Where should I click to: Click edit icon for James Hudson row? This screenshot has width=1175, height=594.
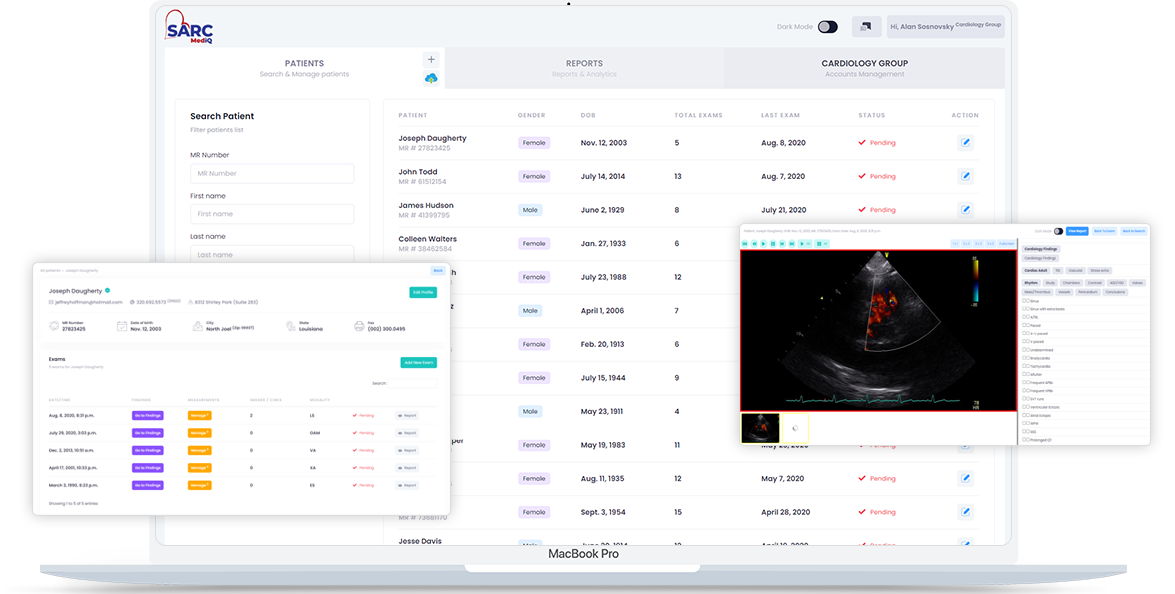click(x=965, y=210)
